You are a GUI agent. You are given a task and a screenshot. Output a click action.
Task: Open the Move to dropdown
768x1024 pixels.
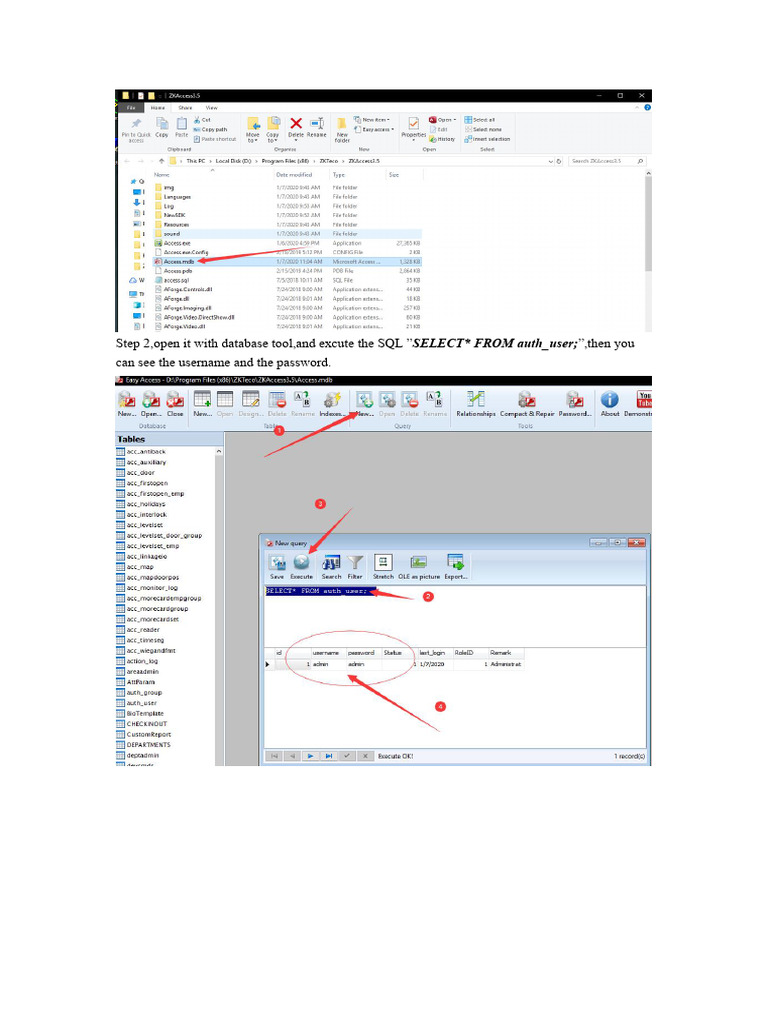click(x=253, y=129)
